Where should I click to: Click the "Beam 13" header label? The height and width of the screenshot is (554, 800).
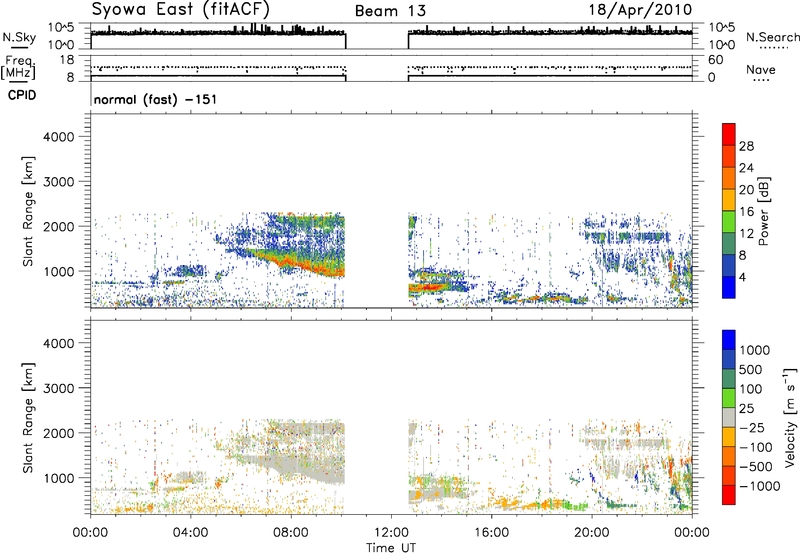click(390, 11)
